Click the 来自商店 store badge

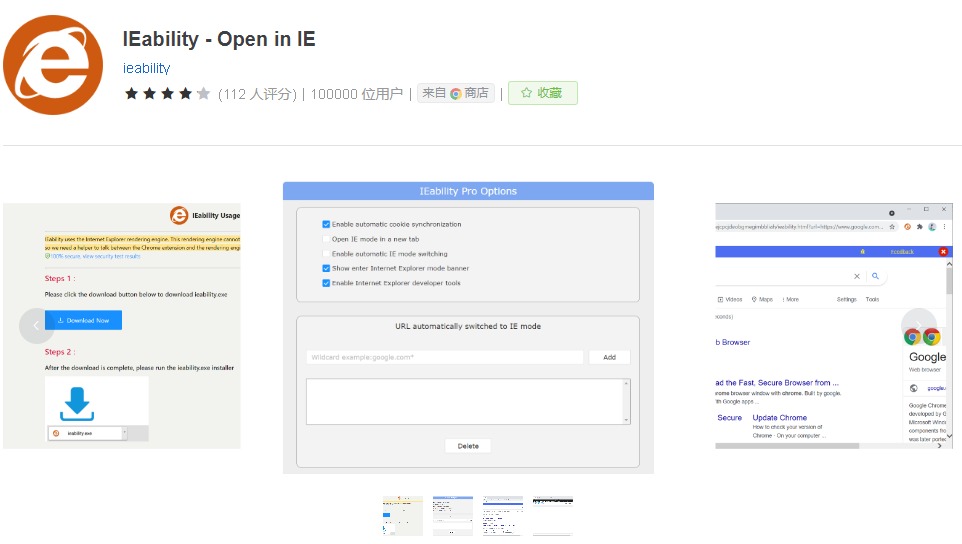pos(455,93)
